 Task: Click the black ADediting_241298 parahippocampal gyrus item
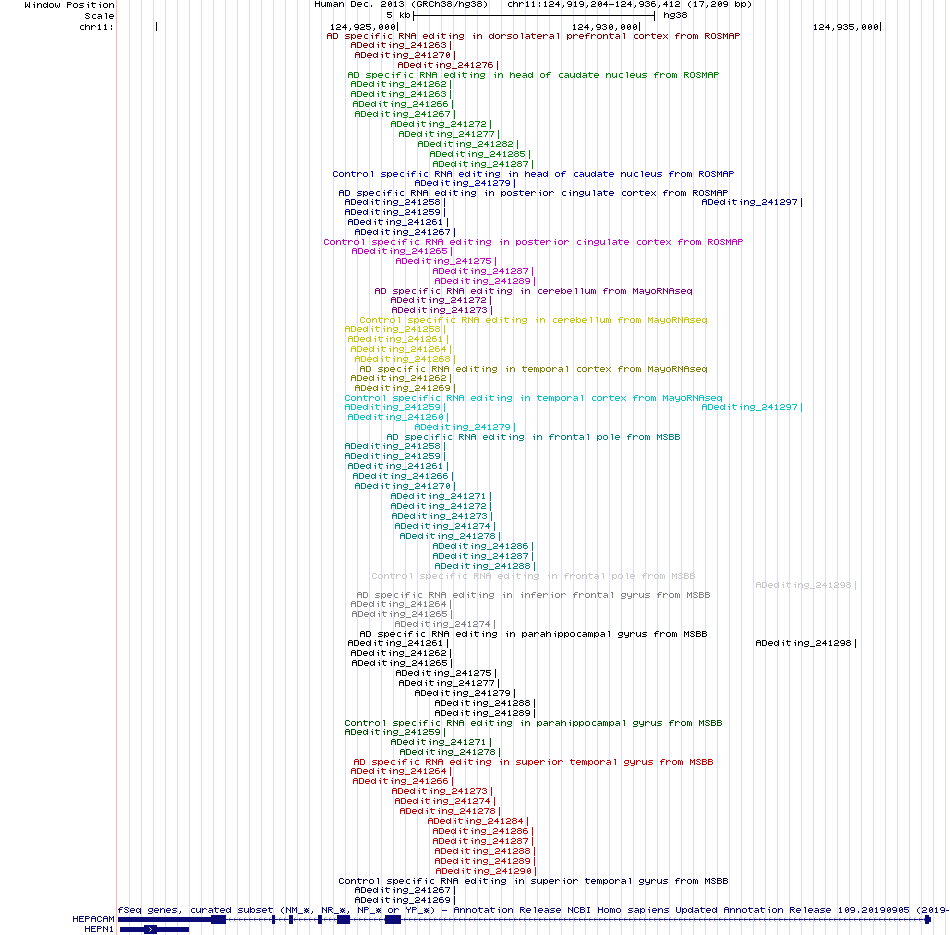coord(806,644)
